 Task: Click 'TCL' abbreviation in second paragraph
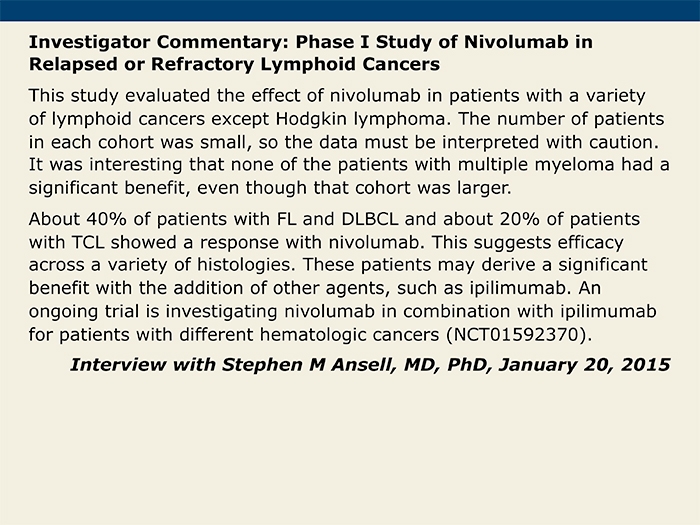coord(88,242)
